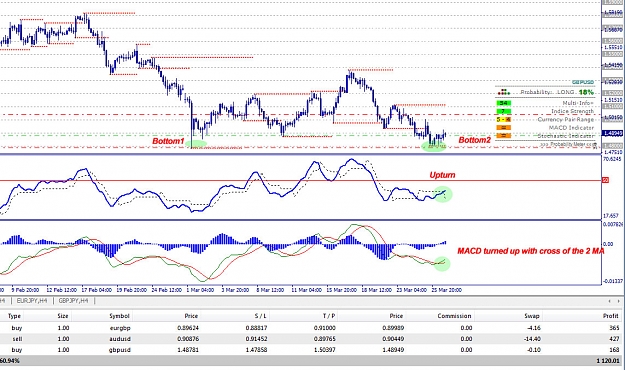Click profit value 365
The width and height of the screenshot is (625, 370).
point(614,328)
